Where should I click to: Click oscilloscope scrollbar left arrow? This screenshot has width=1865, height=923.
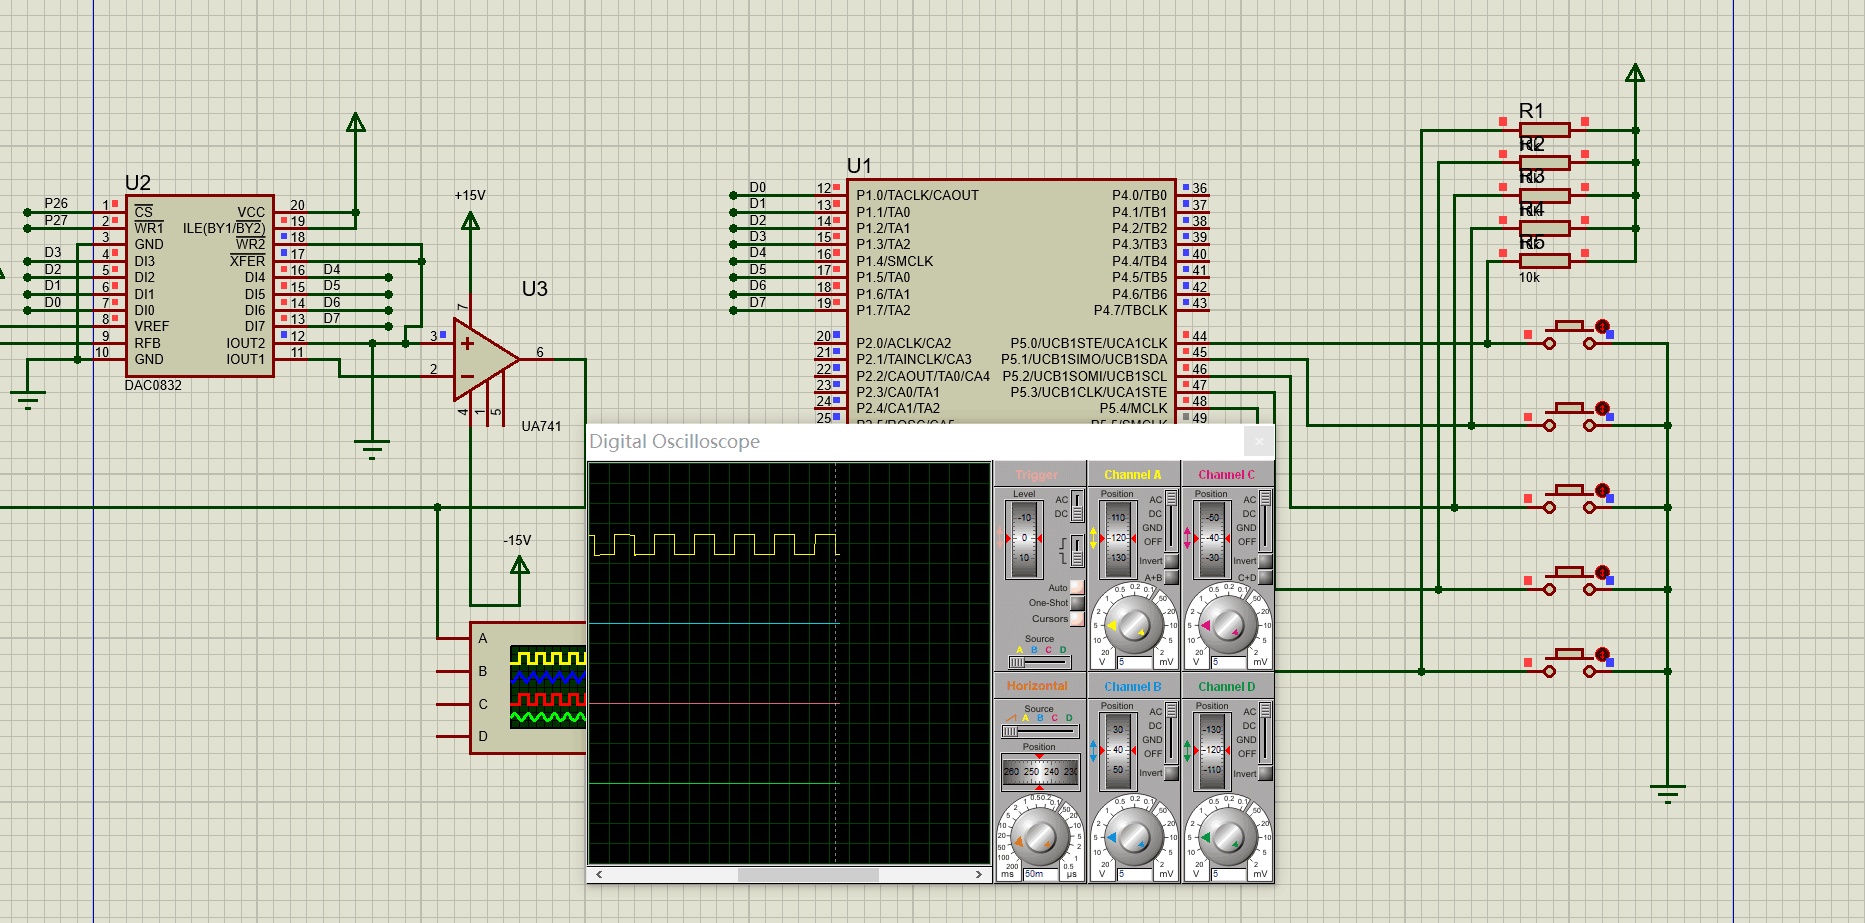click(x=599, y=874)
